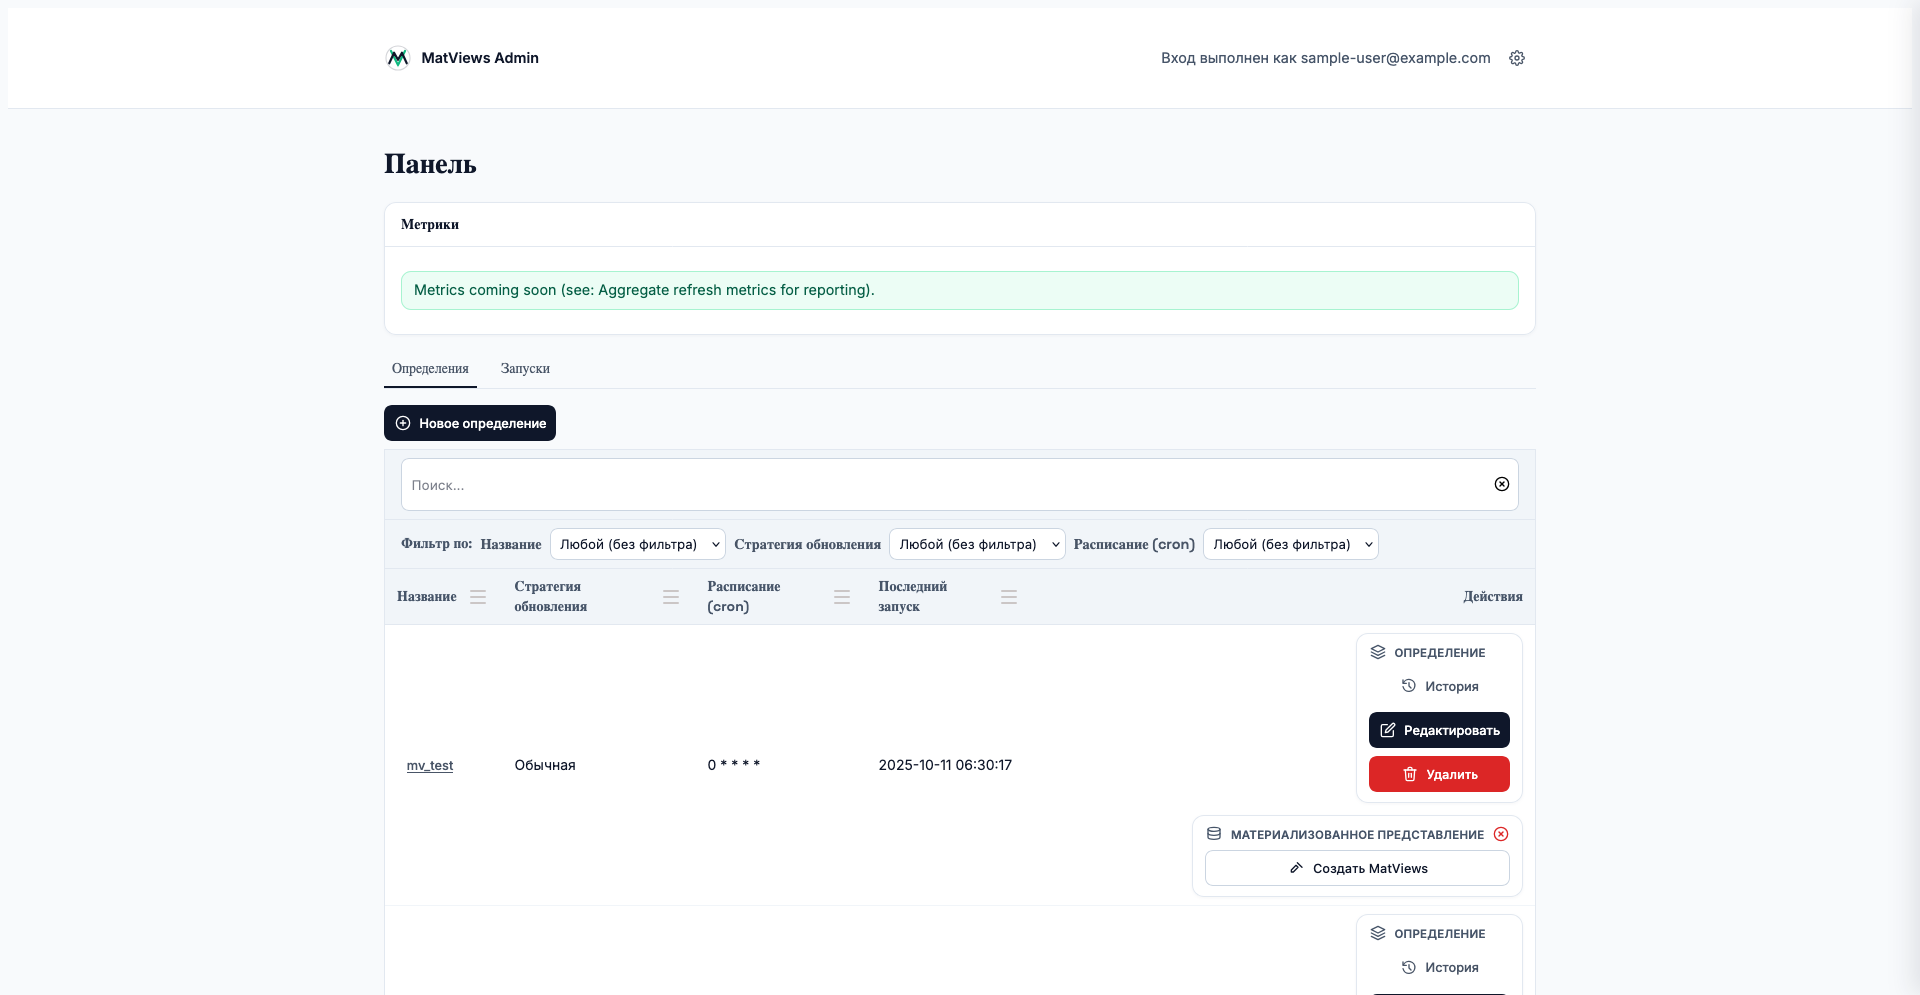Click Редактировать for mv_test

pos(1438,730)
